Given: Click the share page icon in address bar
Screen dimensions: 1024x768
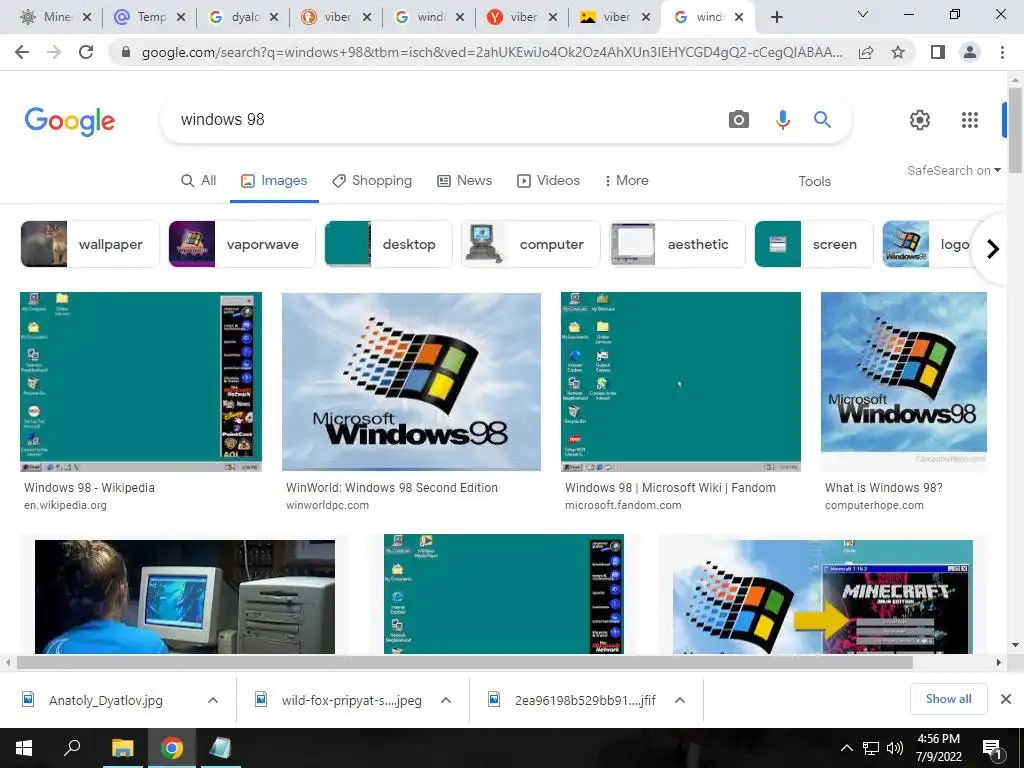Looking at the screenshot, I should [866, 52].
